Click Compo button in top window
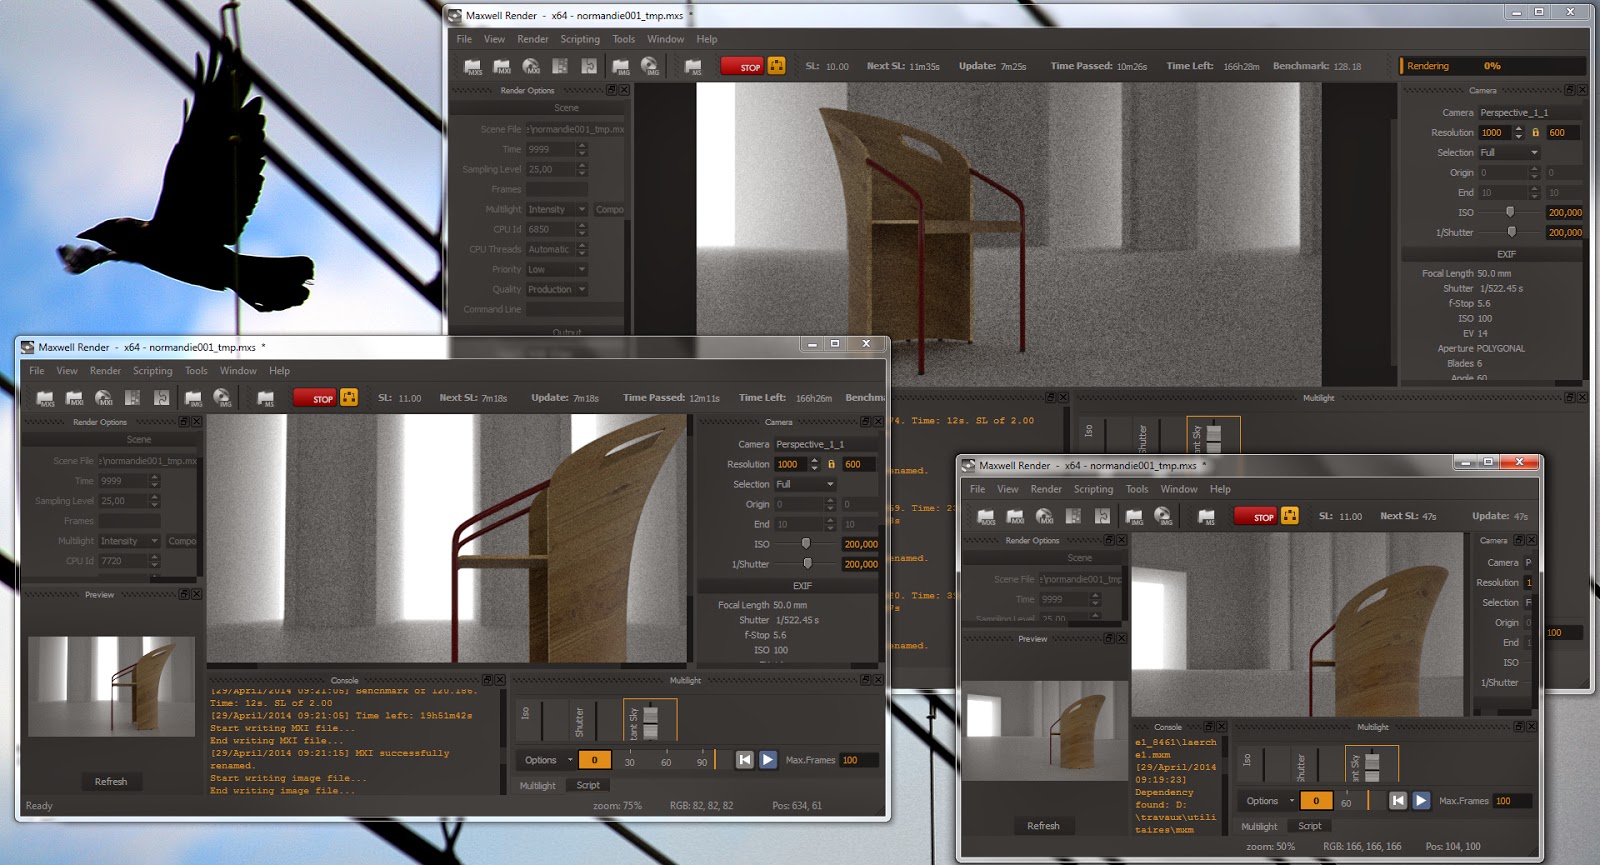This screenshot has width=1600, height=865. point(609,209)
